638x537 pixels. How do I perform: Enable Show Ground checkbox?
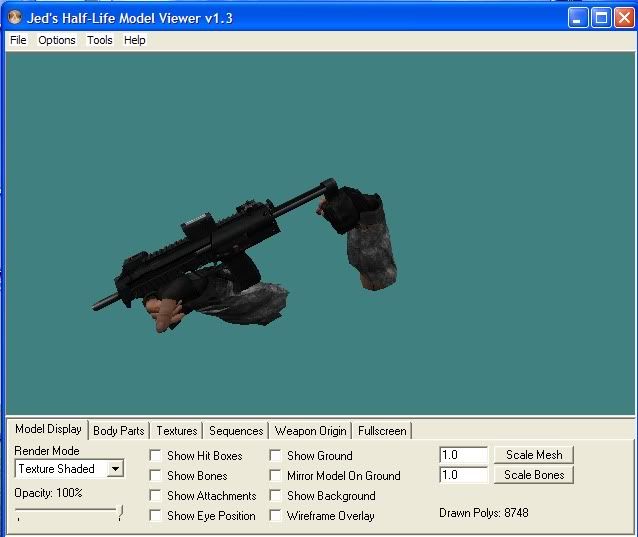point(275,455)
